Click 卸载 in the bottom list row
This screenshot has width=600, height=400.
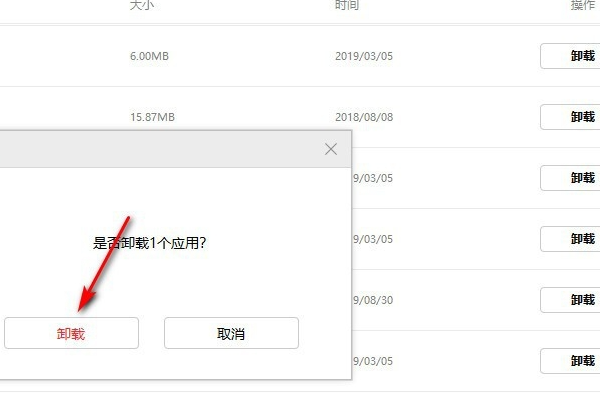570,361
